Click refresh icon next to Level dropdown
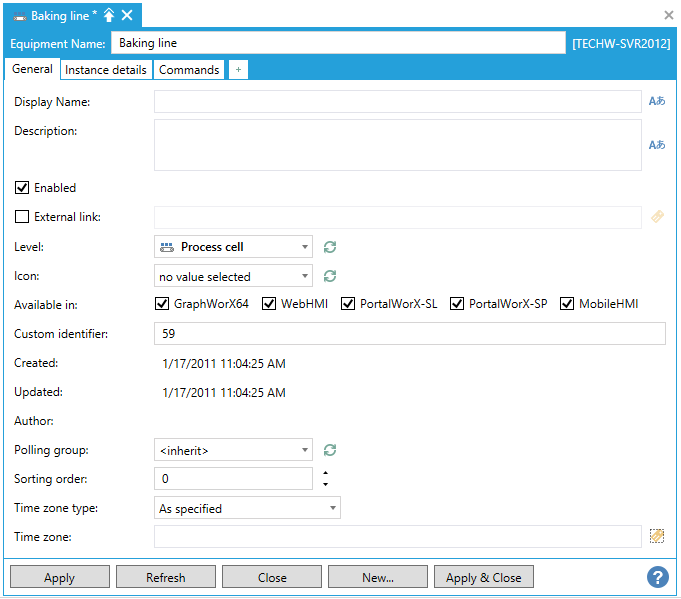The image size is (681, 599). (330, 247)
